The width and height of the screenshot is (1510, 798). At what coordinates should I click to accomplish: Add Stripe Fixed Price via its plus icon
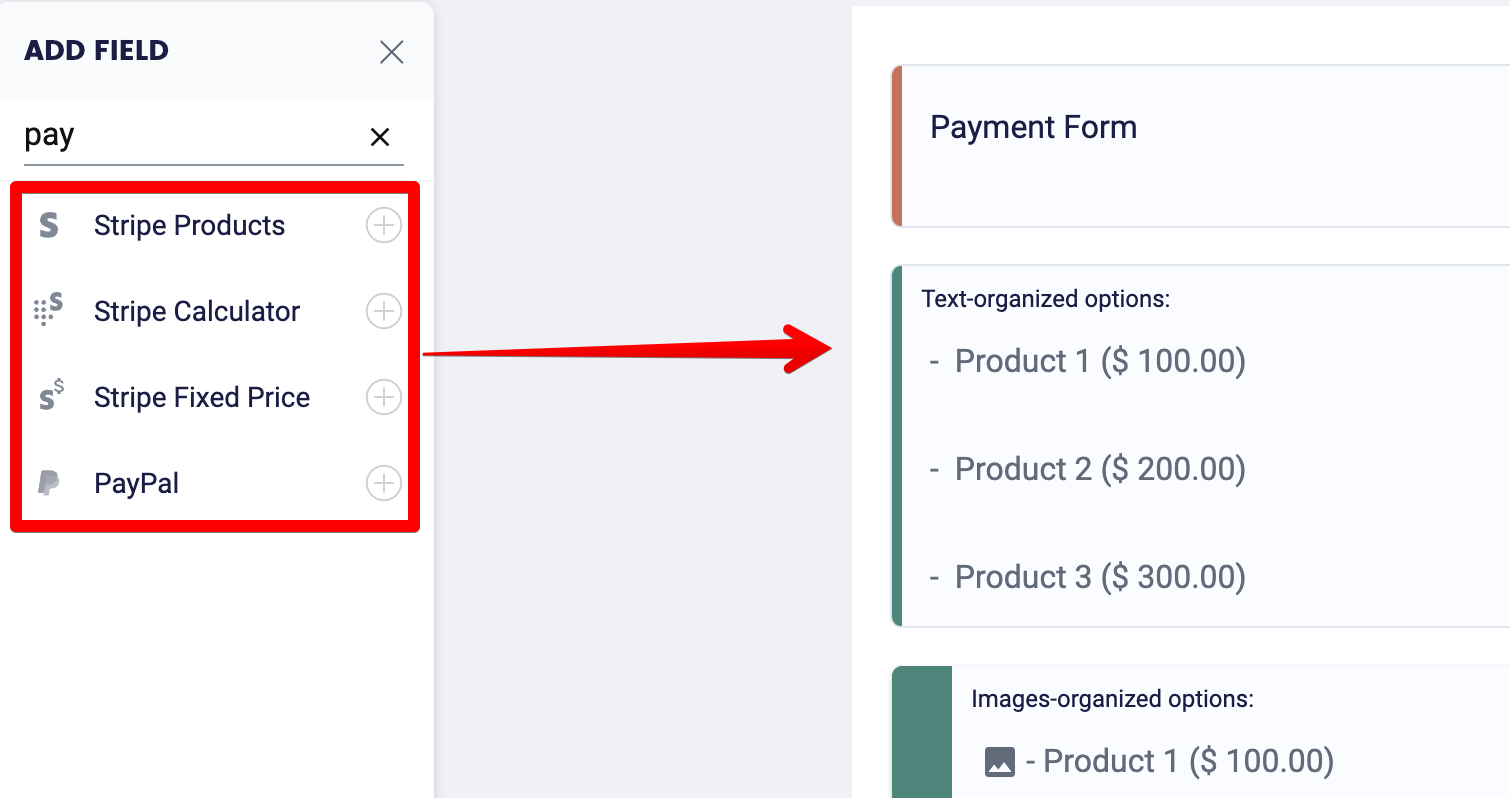point(383,397)
